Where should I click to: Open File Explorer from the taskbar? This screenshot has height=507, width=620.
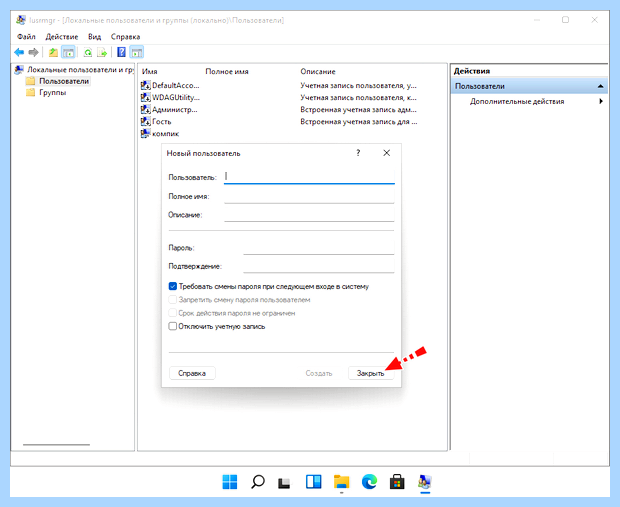click(x=341, y=482)
